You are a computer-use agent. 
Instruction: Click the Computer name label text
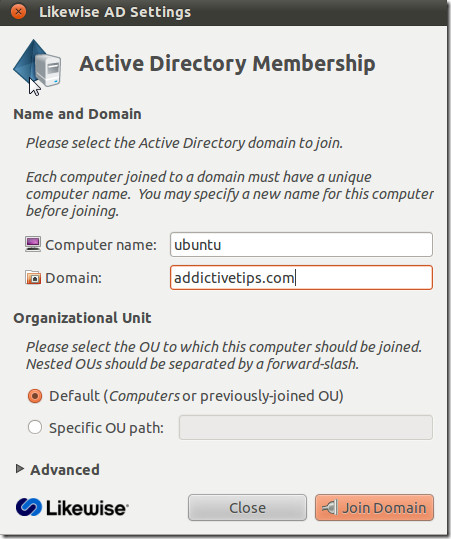click(x=101, y=245)
